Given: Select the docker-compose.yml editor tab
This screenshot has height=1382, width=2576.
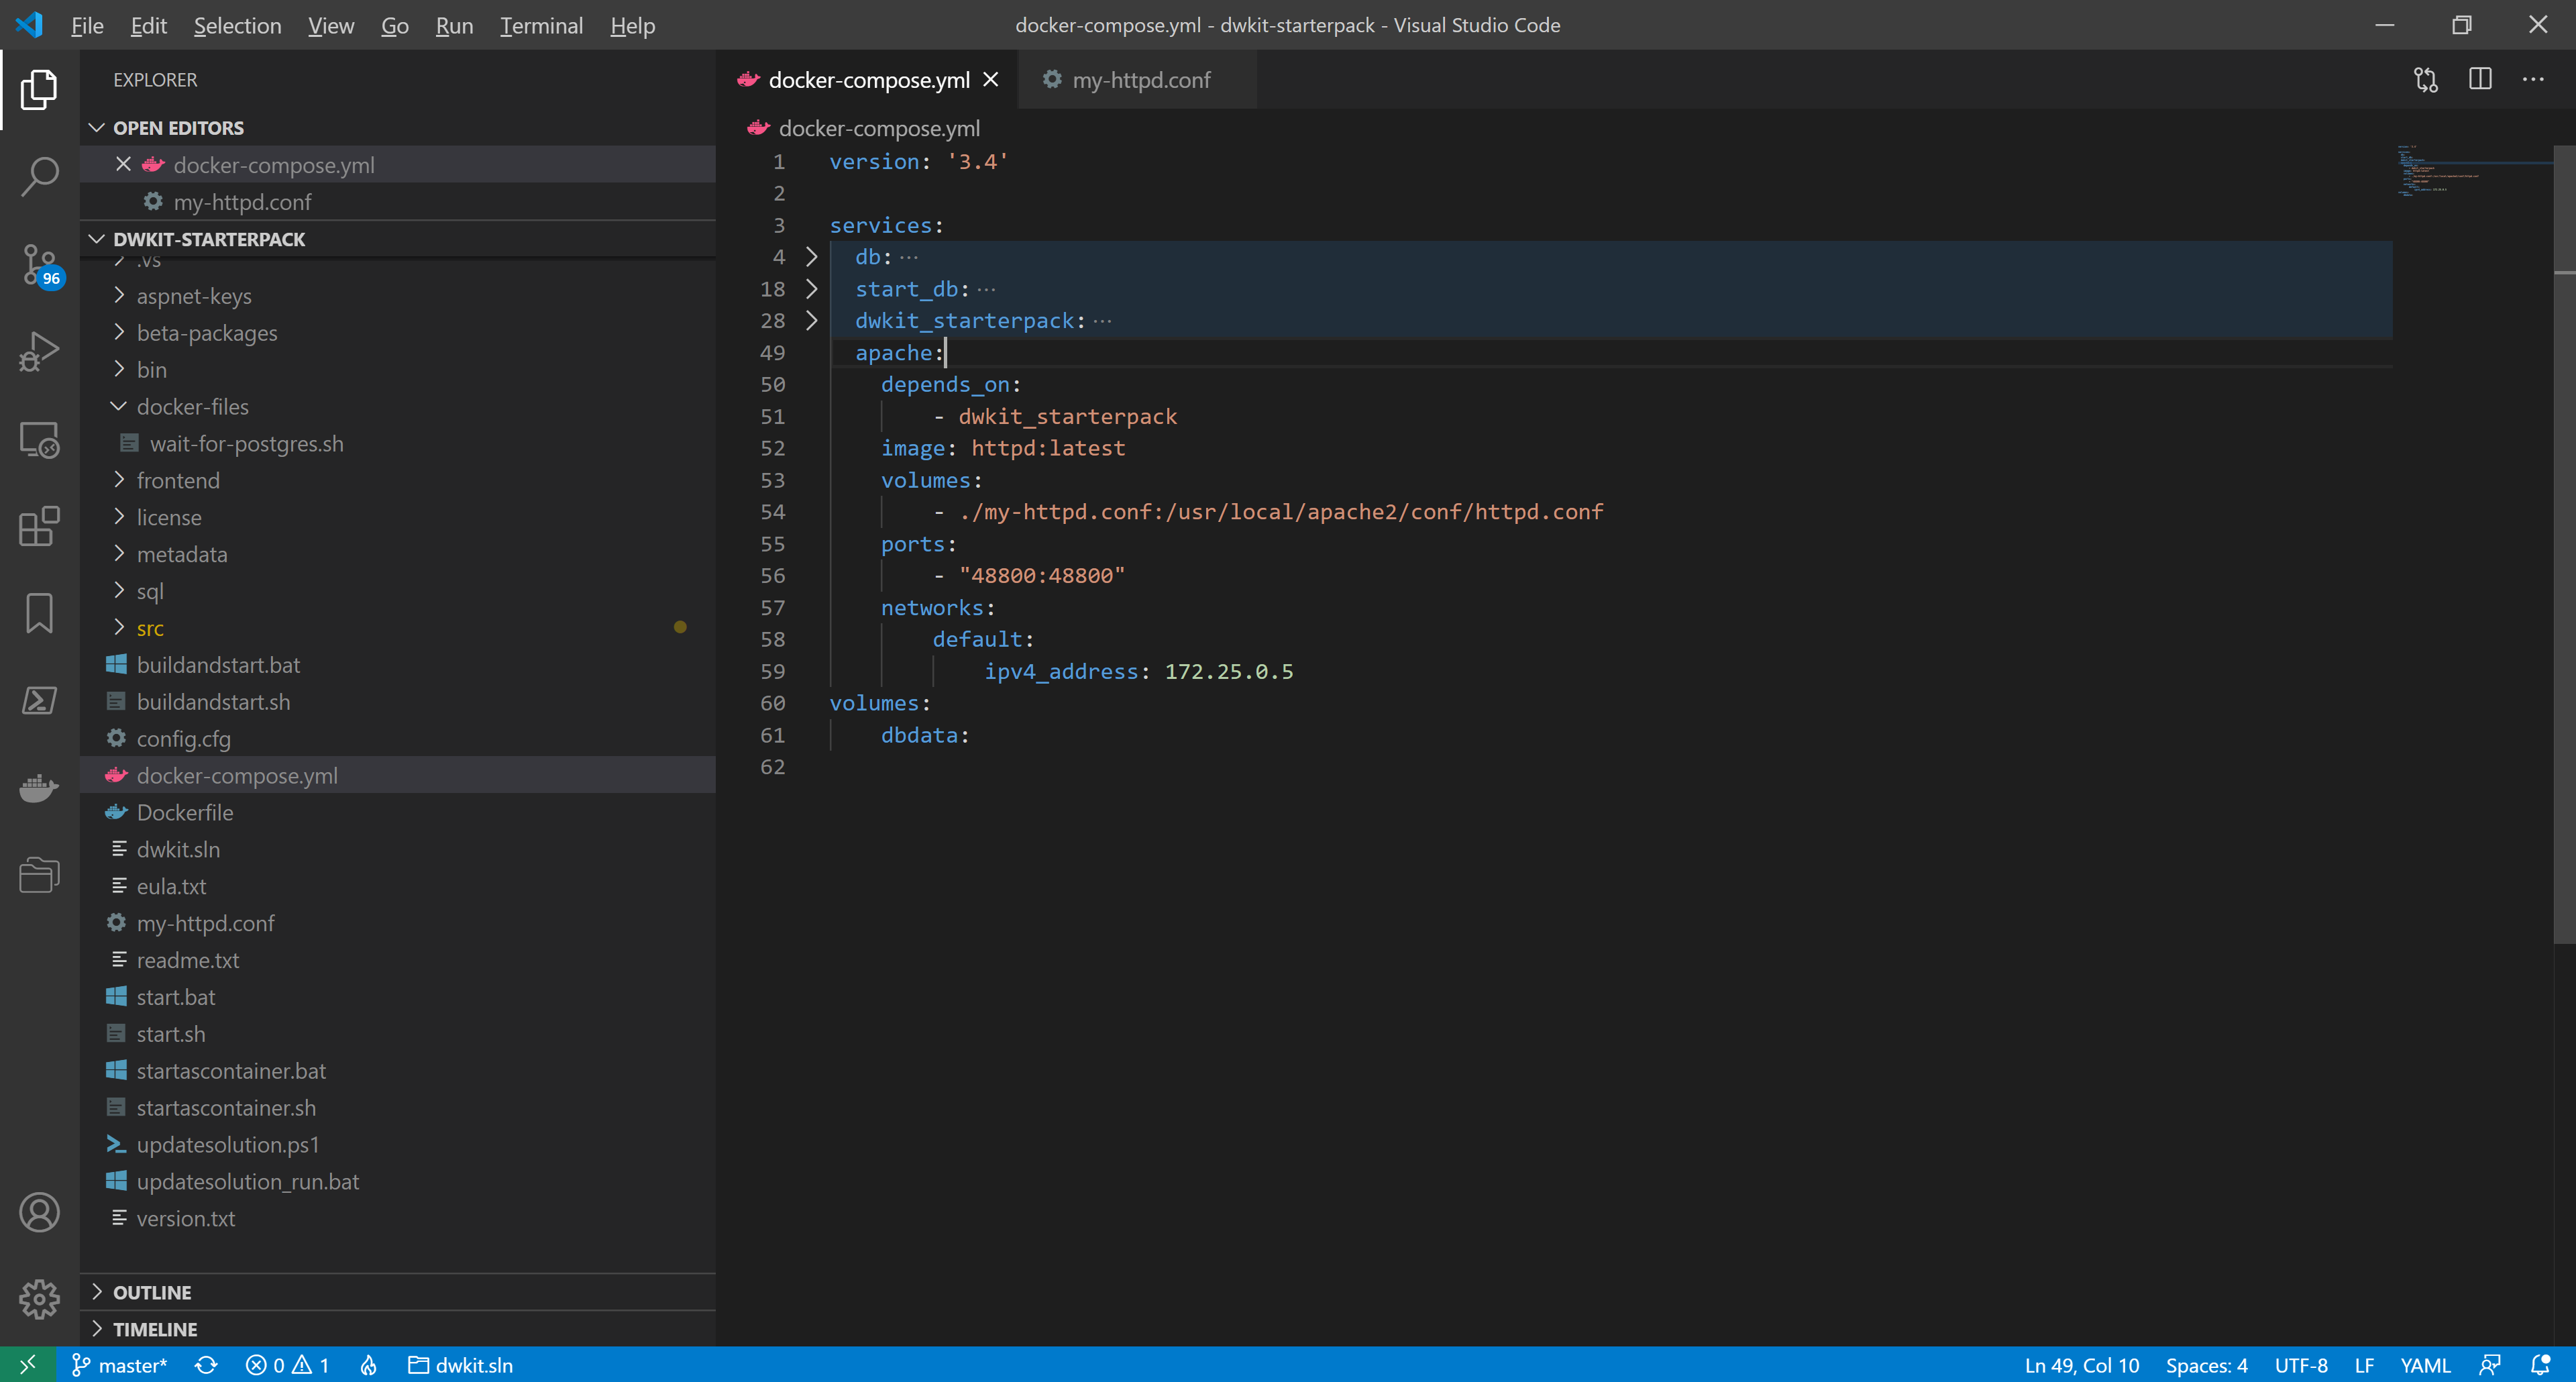Looking at the screenshot, I should (868, 80).
